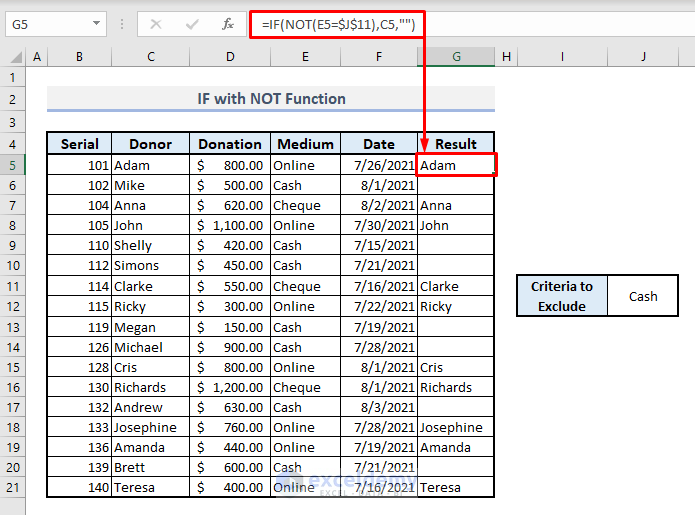Click the 'Serial' header cell
695x515 pixels.
[79, 144]
